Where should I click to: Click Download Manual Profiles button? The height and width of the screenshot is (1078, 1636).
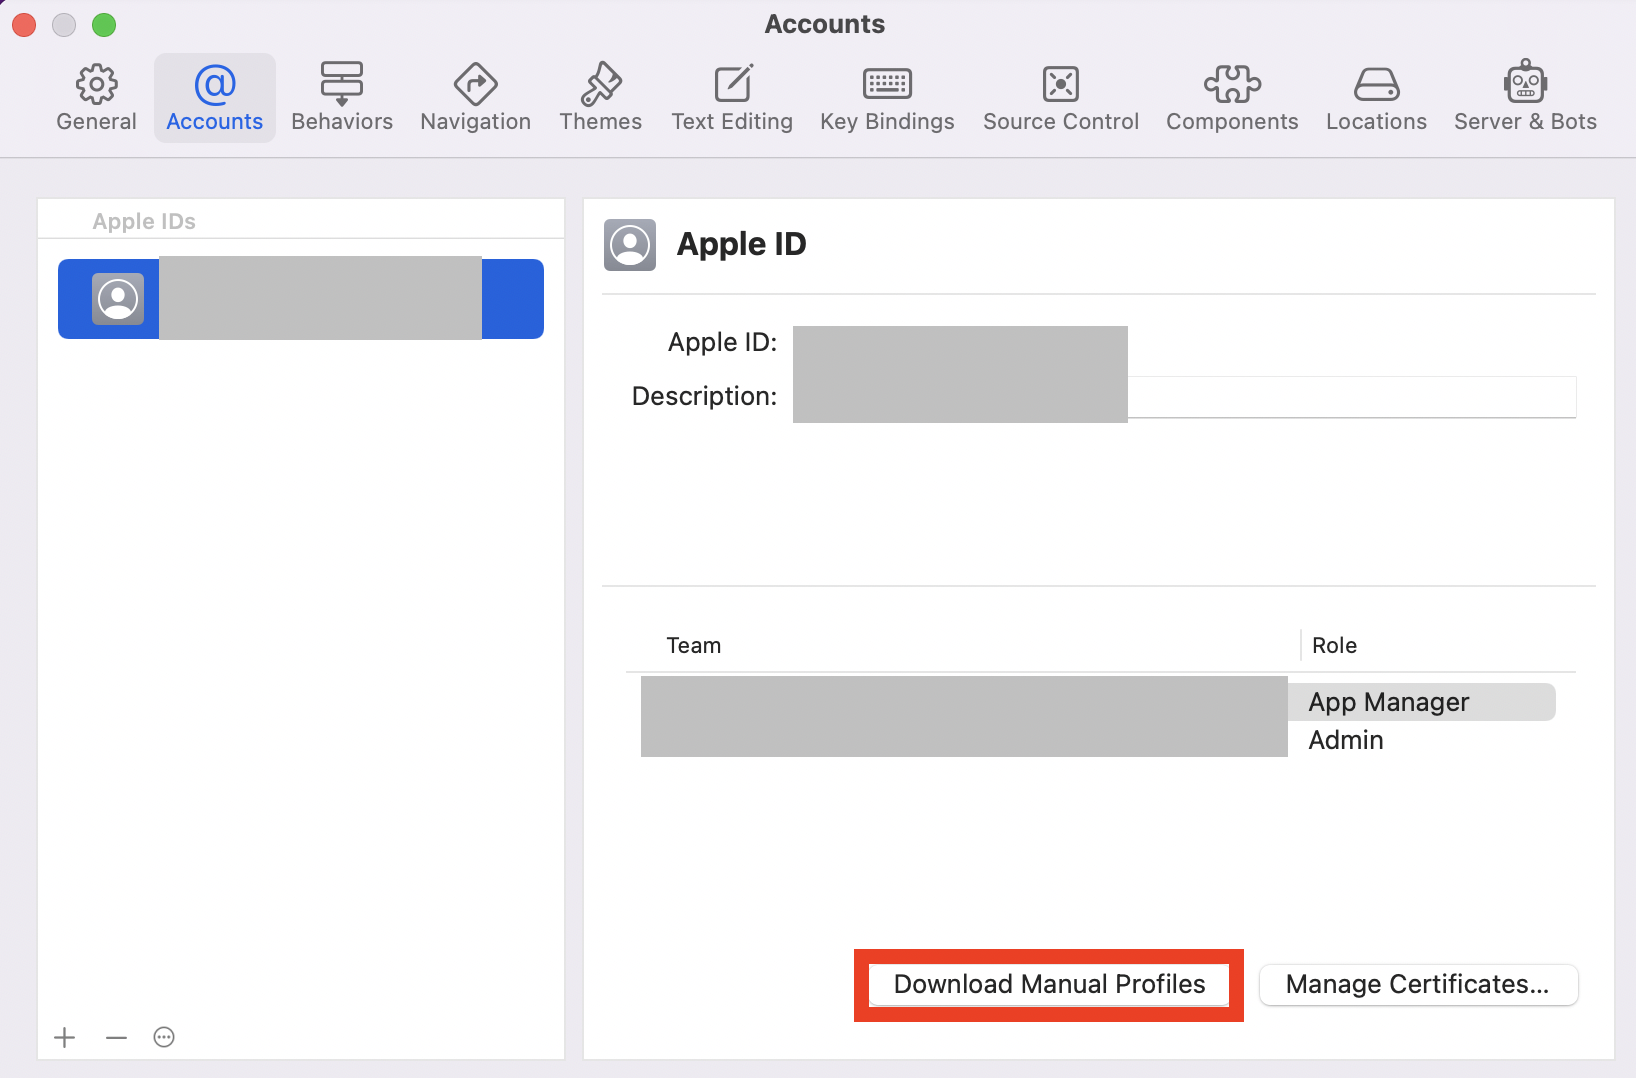pos(1049,985)
